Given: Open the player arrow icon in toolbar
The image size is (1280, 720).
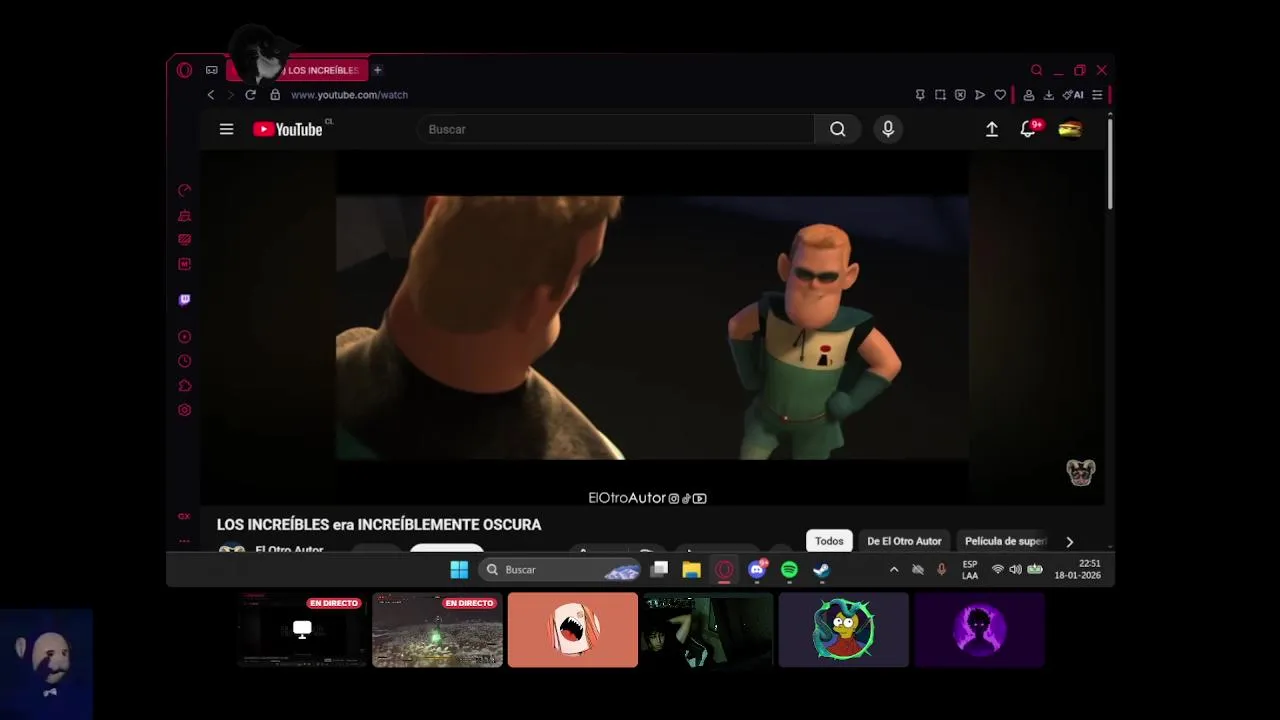Looking at the screenshot, I should coord(980,95).
